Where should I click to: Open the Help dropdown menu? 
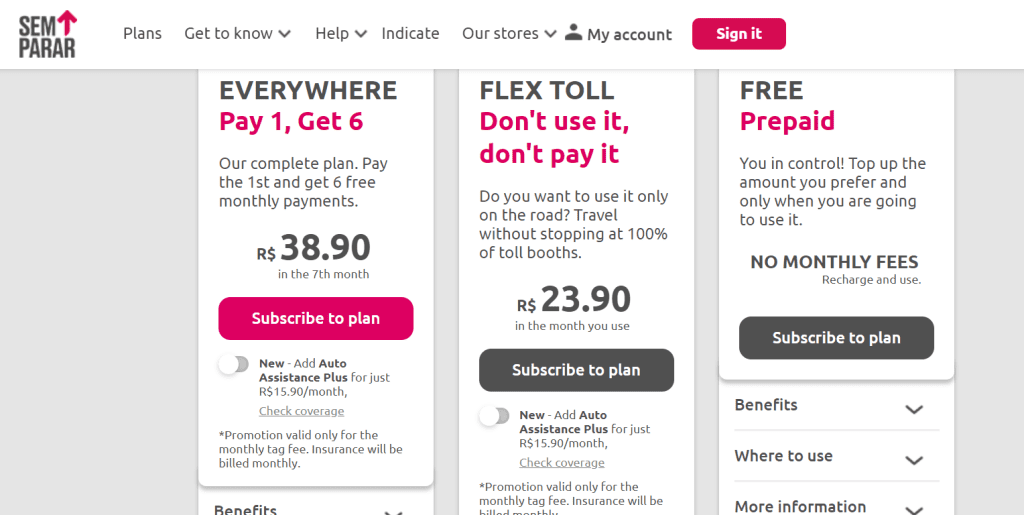(x=341, y=34)
